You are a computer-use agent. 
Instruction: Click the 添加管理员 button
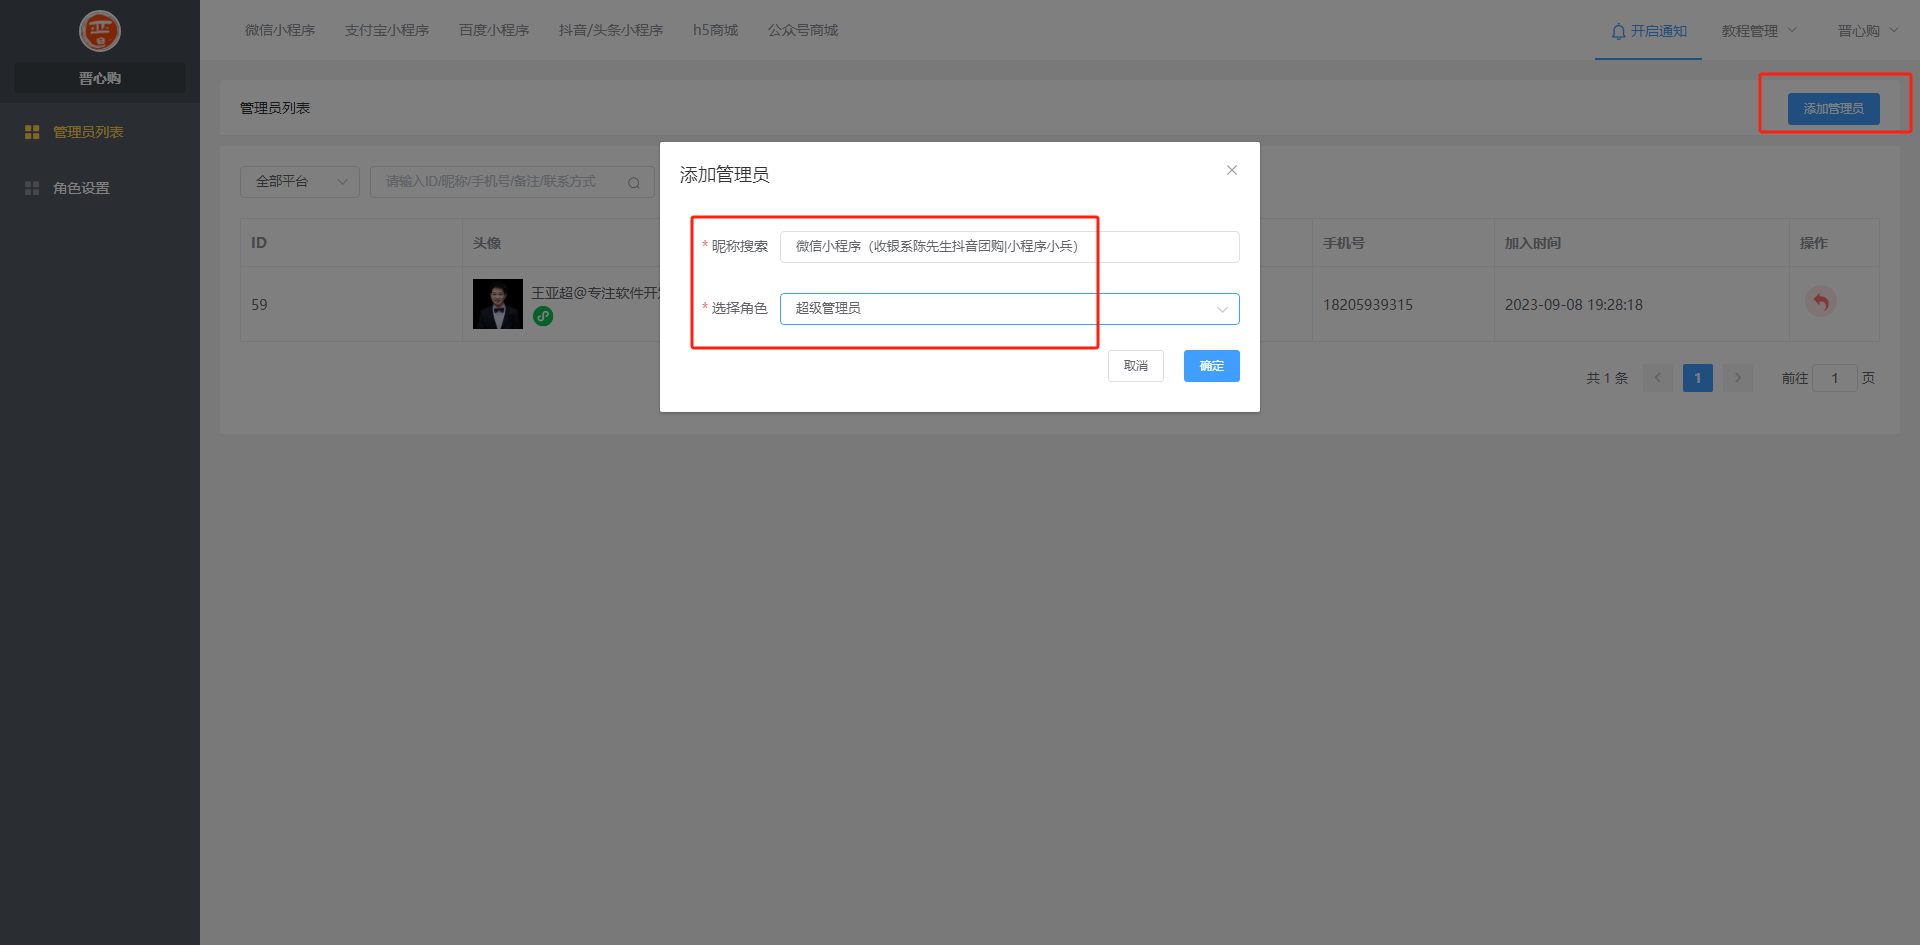1833,109
